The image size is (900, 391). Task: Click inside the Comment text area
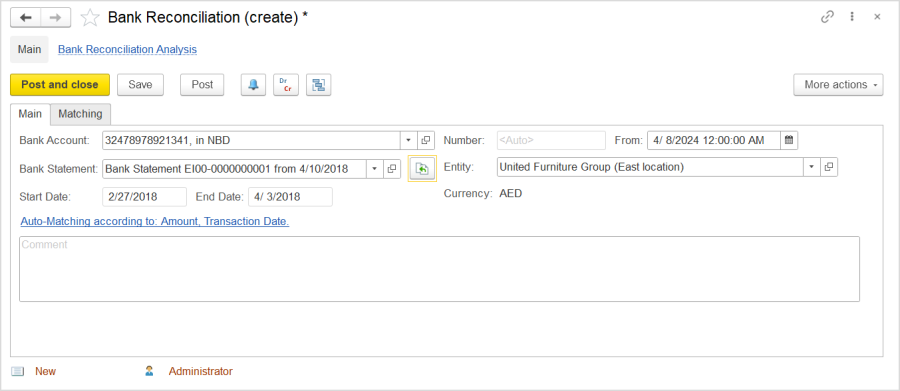(x=439, y=269)
